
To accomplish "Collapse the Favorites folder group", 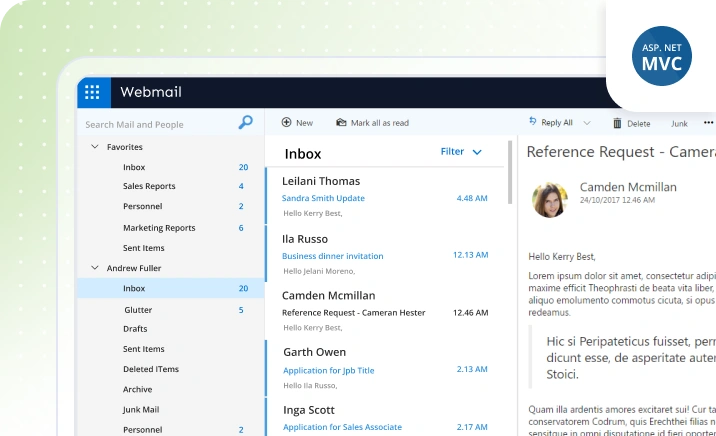I will click(95, 147).
